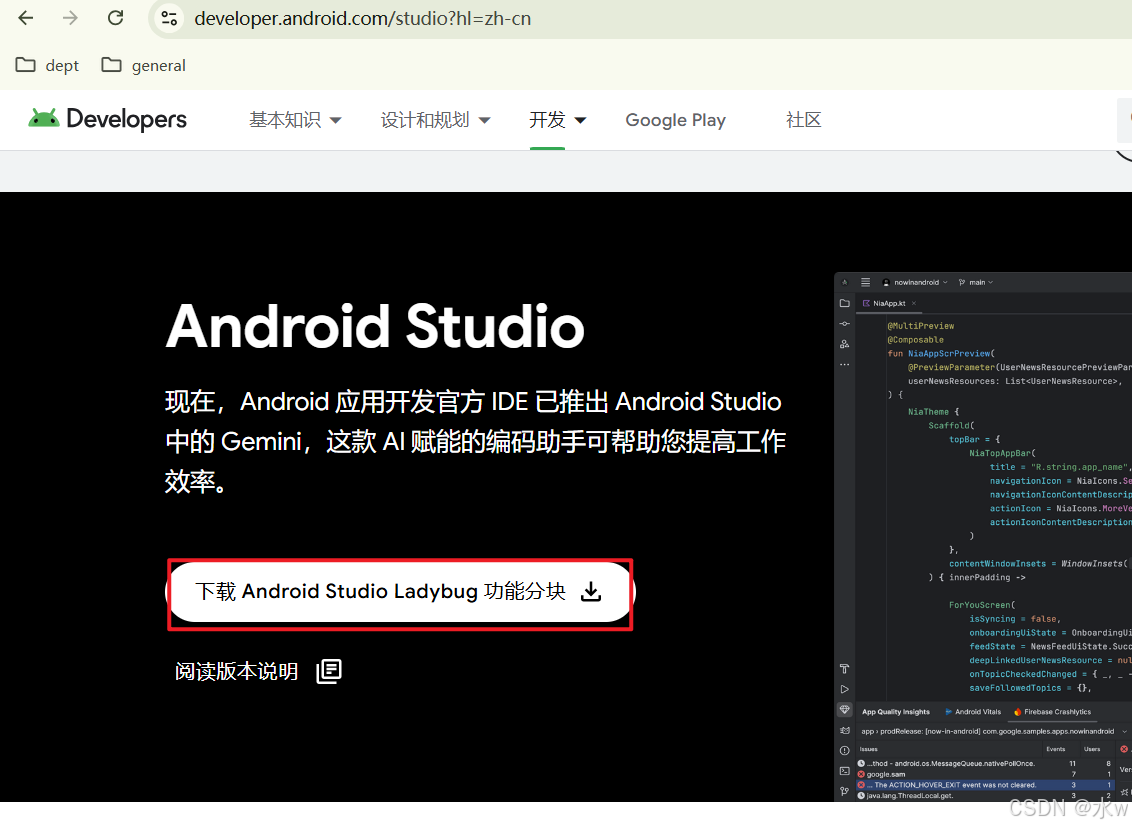1132x828 pixels.
Task: Click the Android Developers logo
Action: tap(108, 119)
